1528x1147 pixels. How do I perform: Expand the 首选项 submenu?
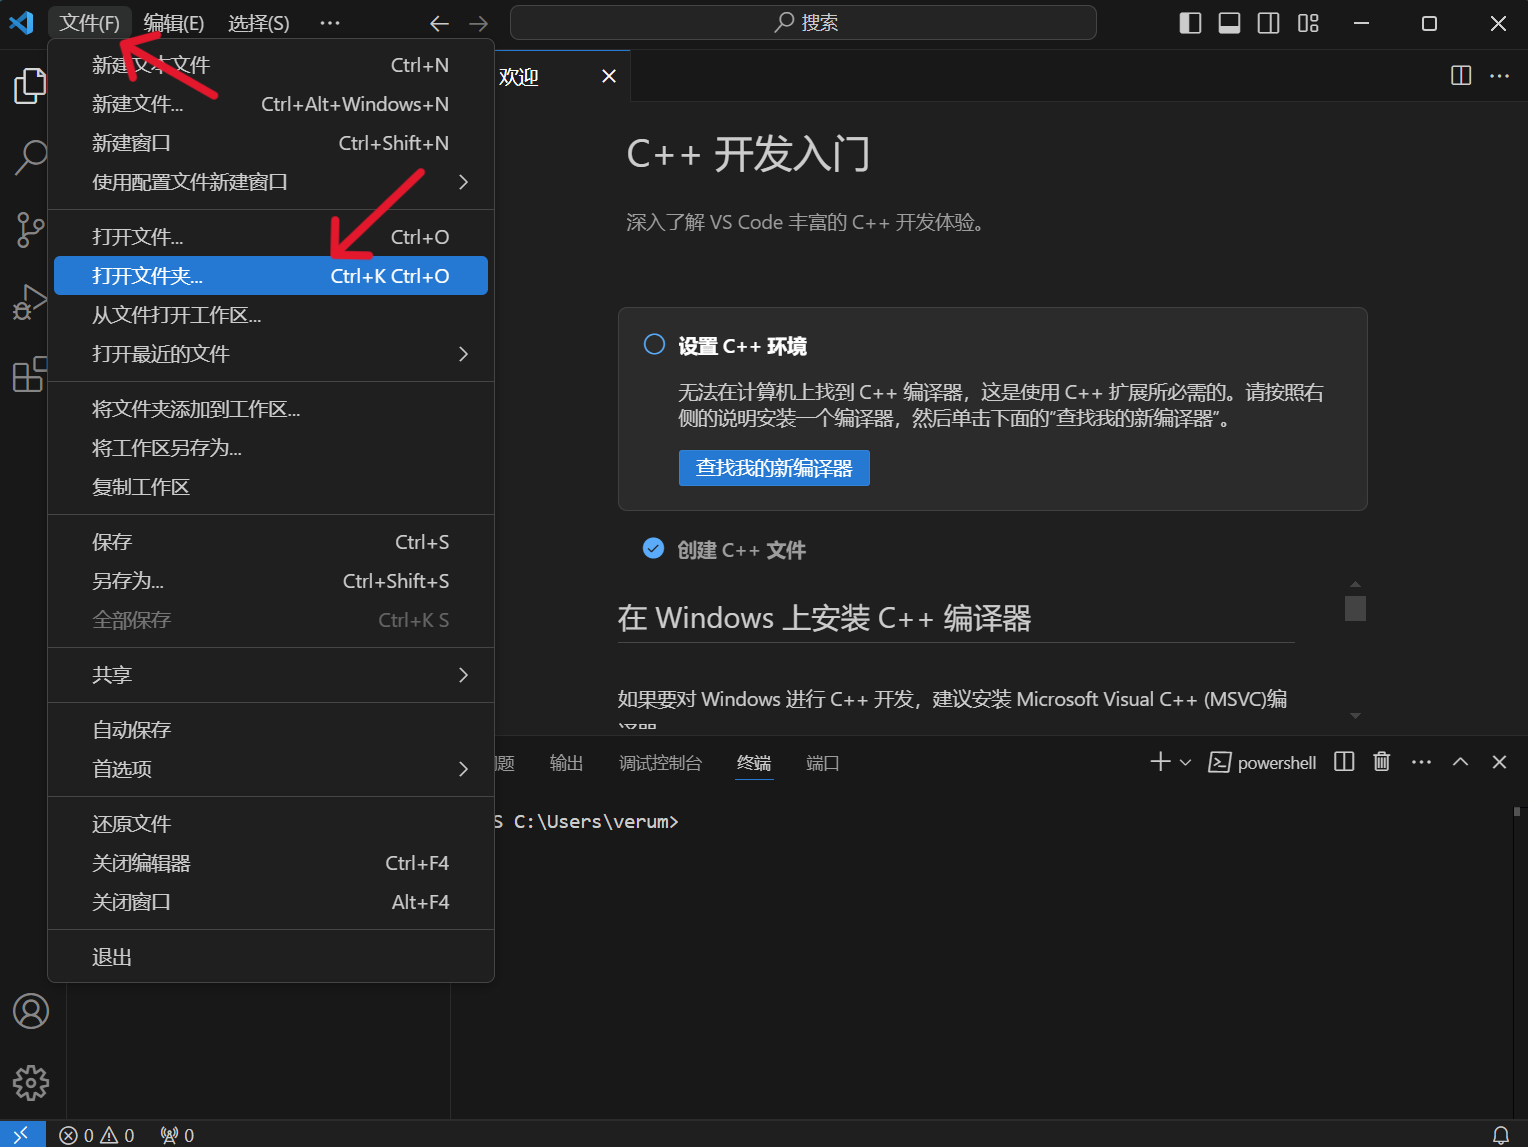coord(271,769)
